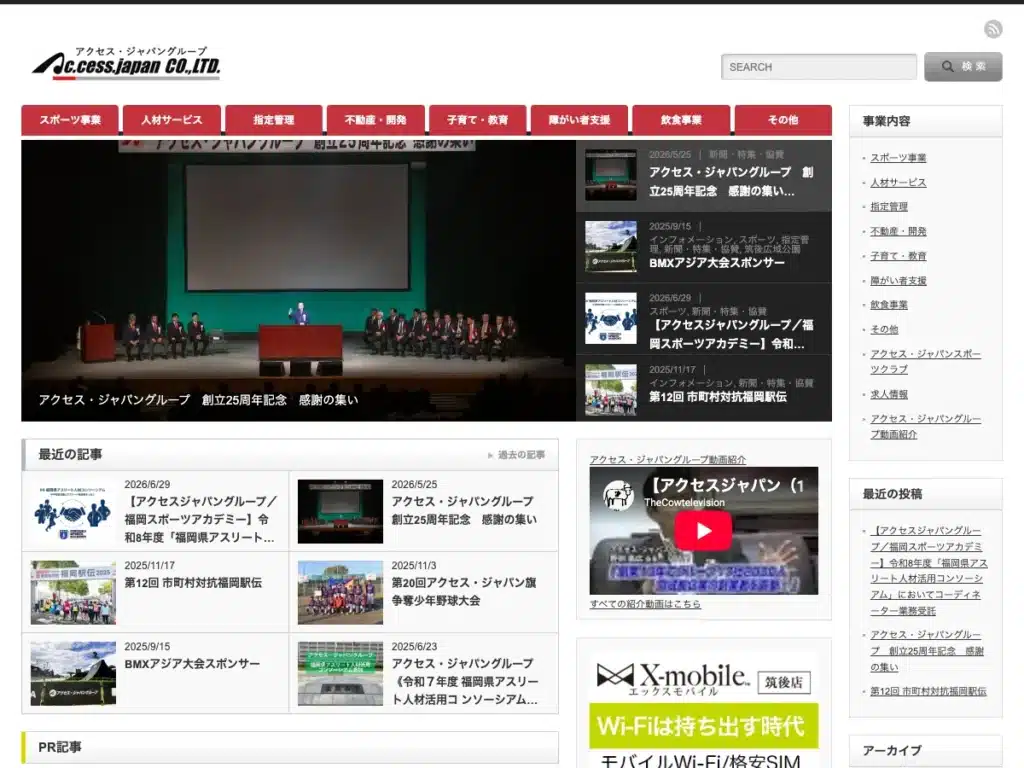Click the Access Japan company logo
The image size is (1024, 768).
127,63
